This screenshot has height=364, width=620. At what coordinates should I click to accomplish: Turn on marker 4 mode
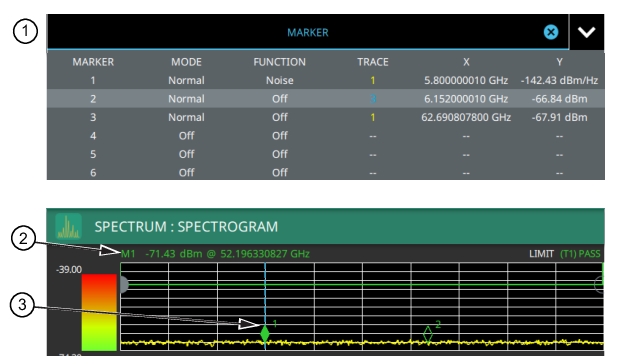click(x=186, y=136)
